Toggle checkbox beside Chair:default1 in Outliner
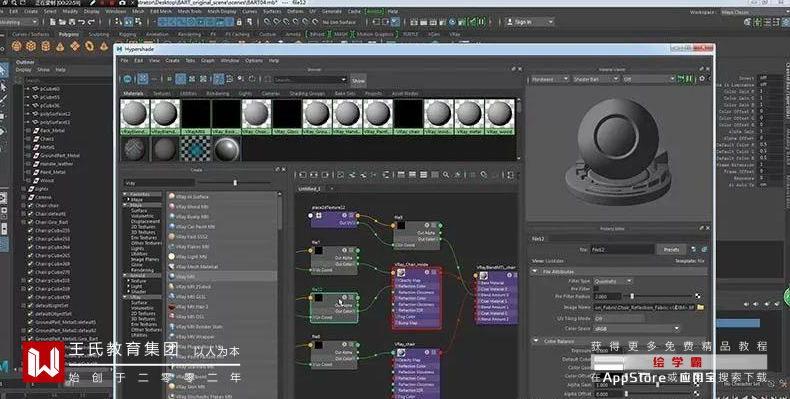790x399 pixels. pos(30,214)
